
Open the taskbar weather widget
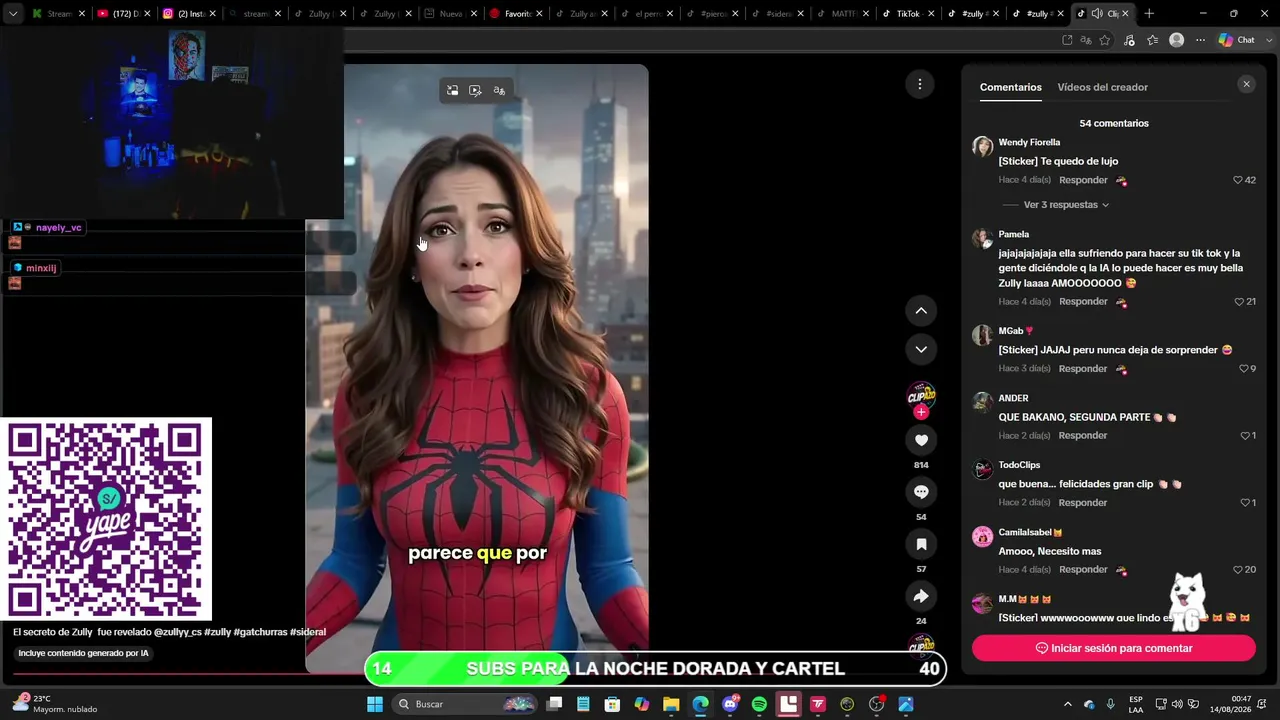55,704
